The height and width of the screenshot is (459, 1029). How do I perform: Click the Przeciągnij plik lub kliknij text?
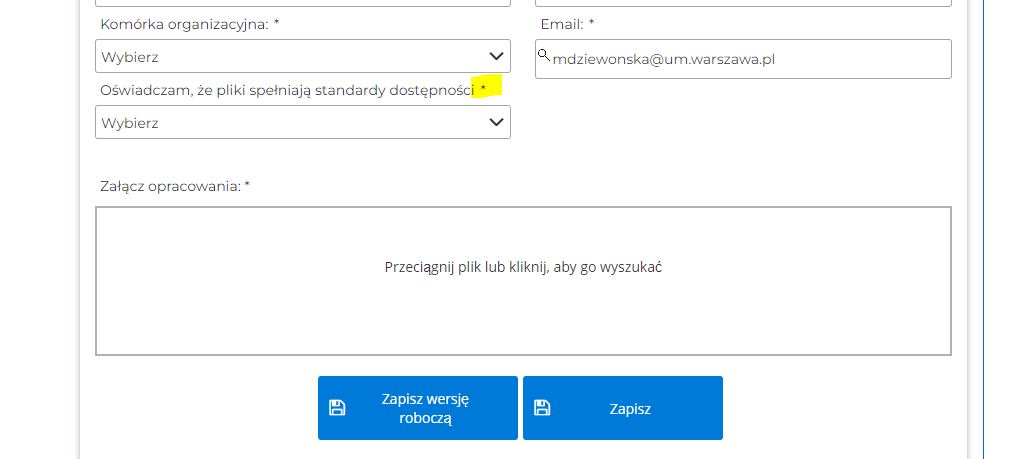(x=523, y=267)
